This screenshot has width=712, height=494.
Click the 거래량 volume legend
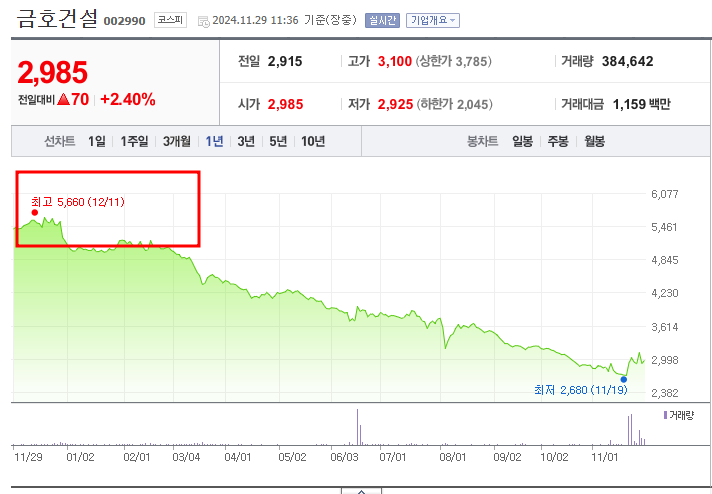click(x=679, y=415)
